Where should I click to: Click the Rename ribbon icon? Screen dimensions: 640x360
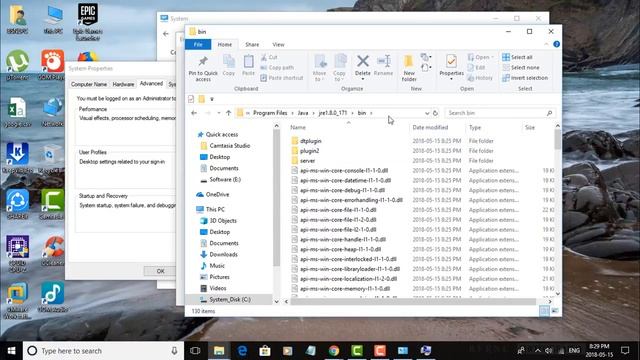tap(383, 61)
